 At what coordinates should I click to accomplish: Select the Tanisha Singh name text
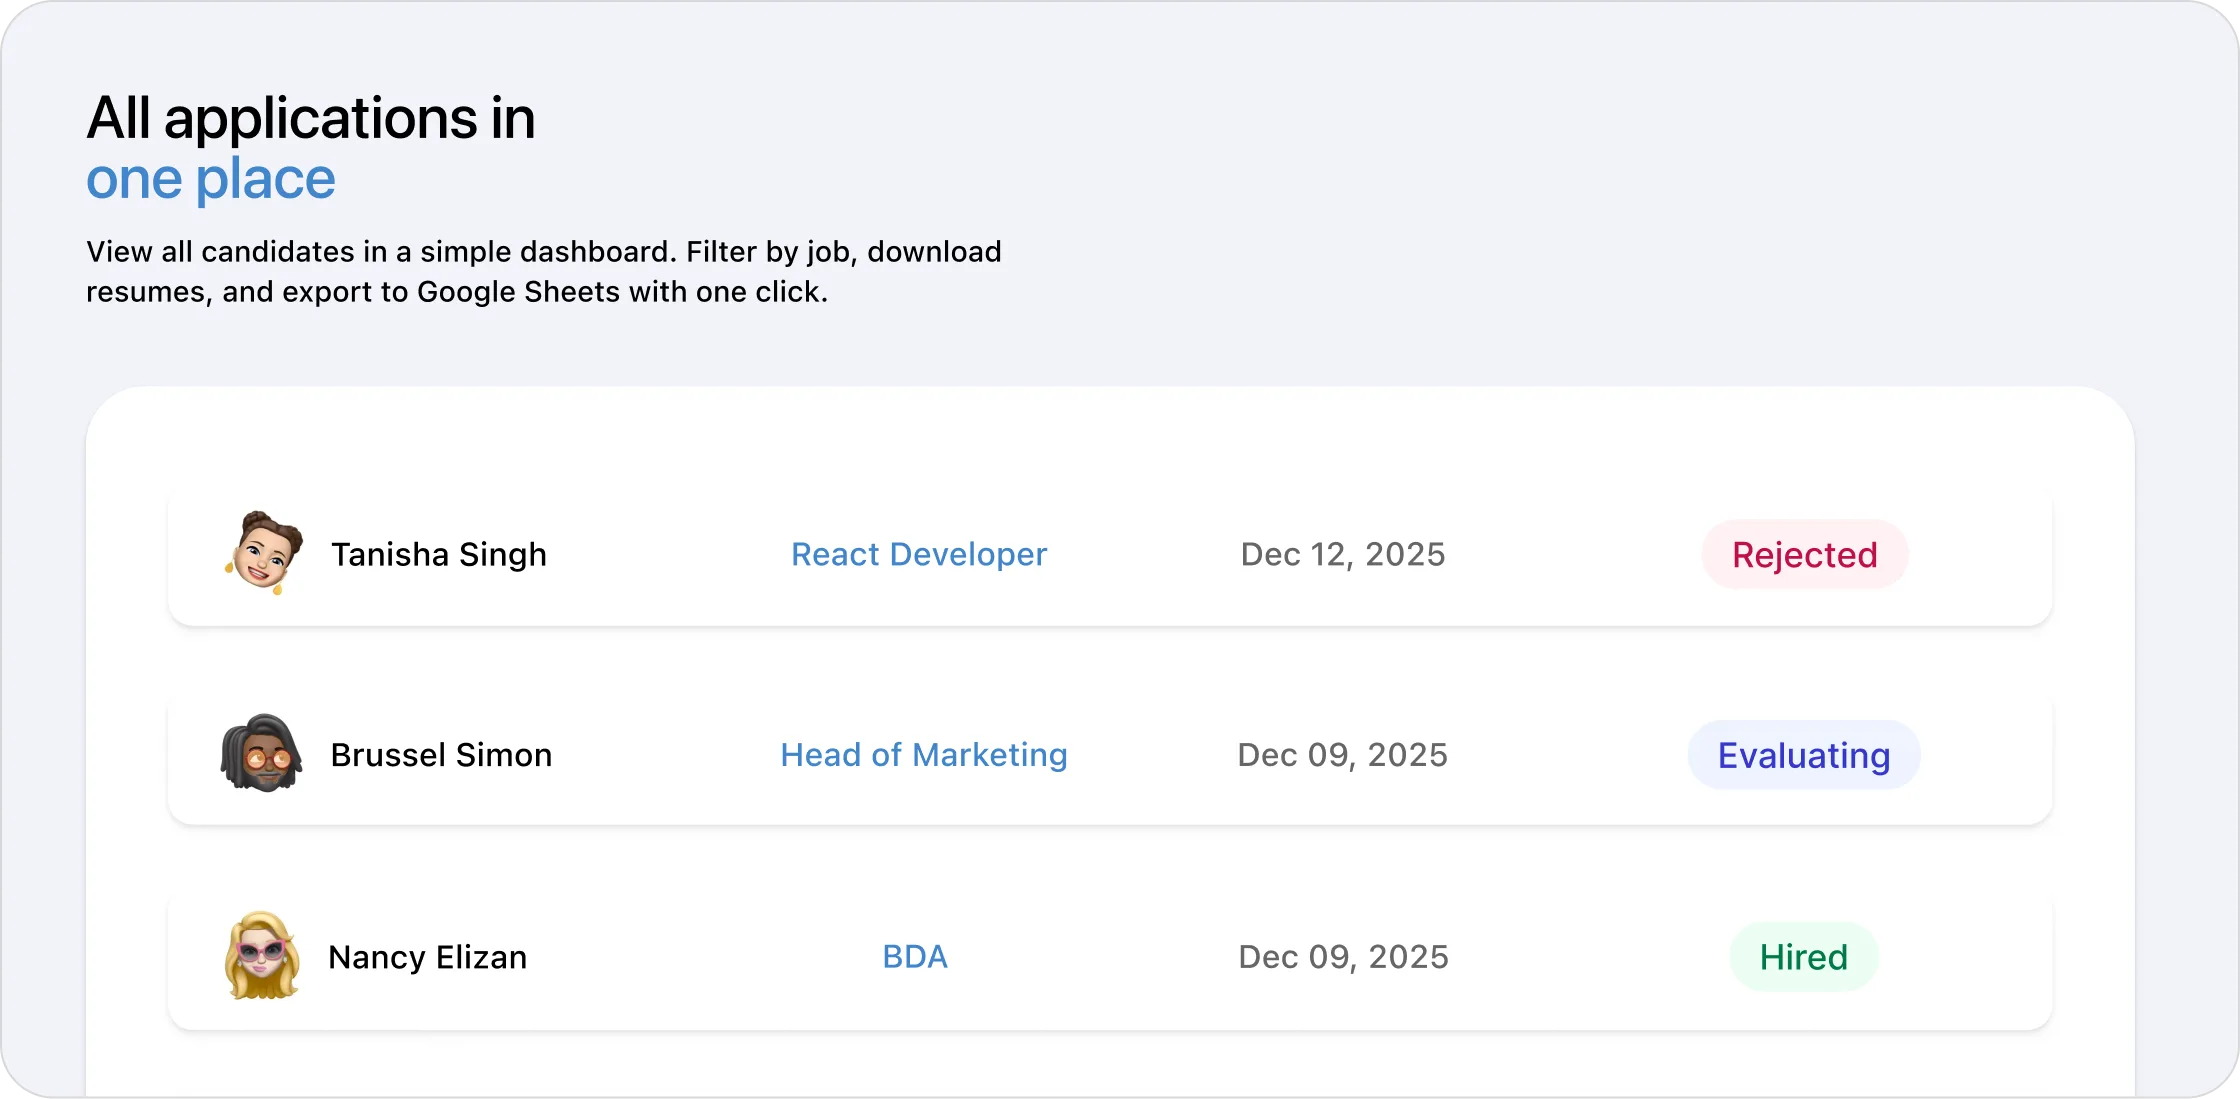(438, 555)
